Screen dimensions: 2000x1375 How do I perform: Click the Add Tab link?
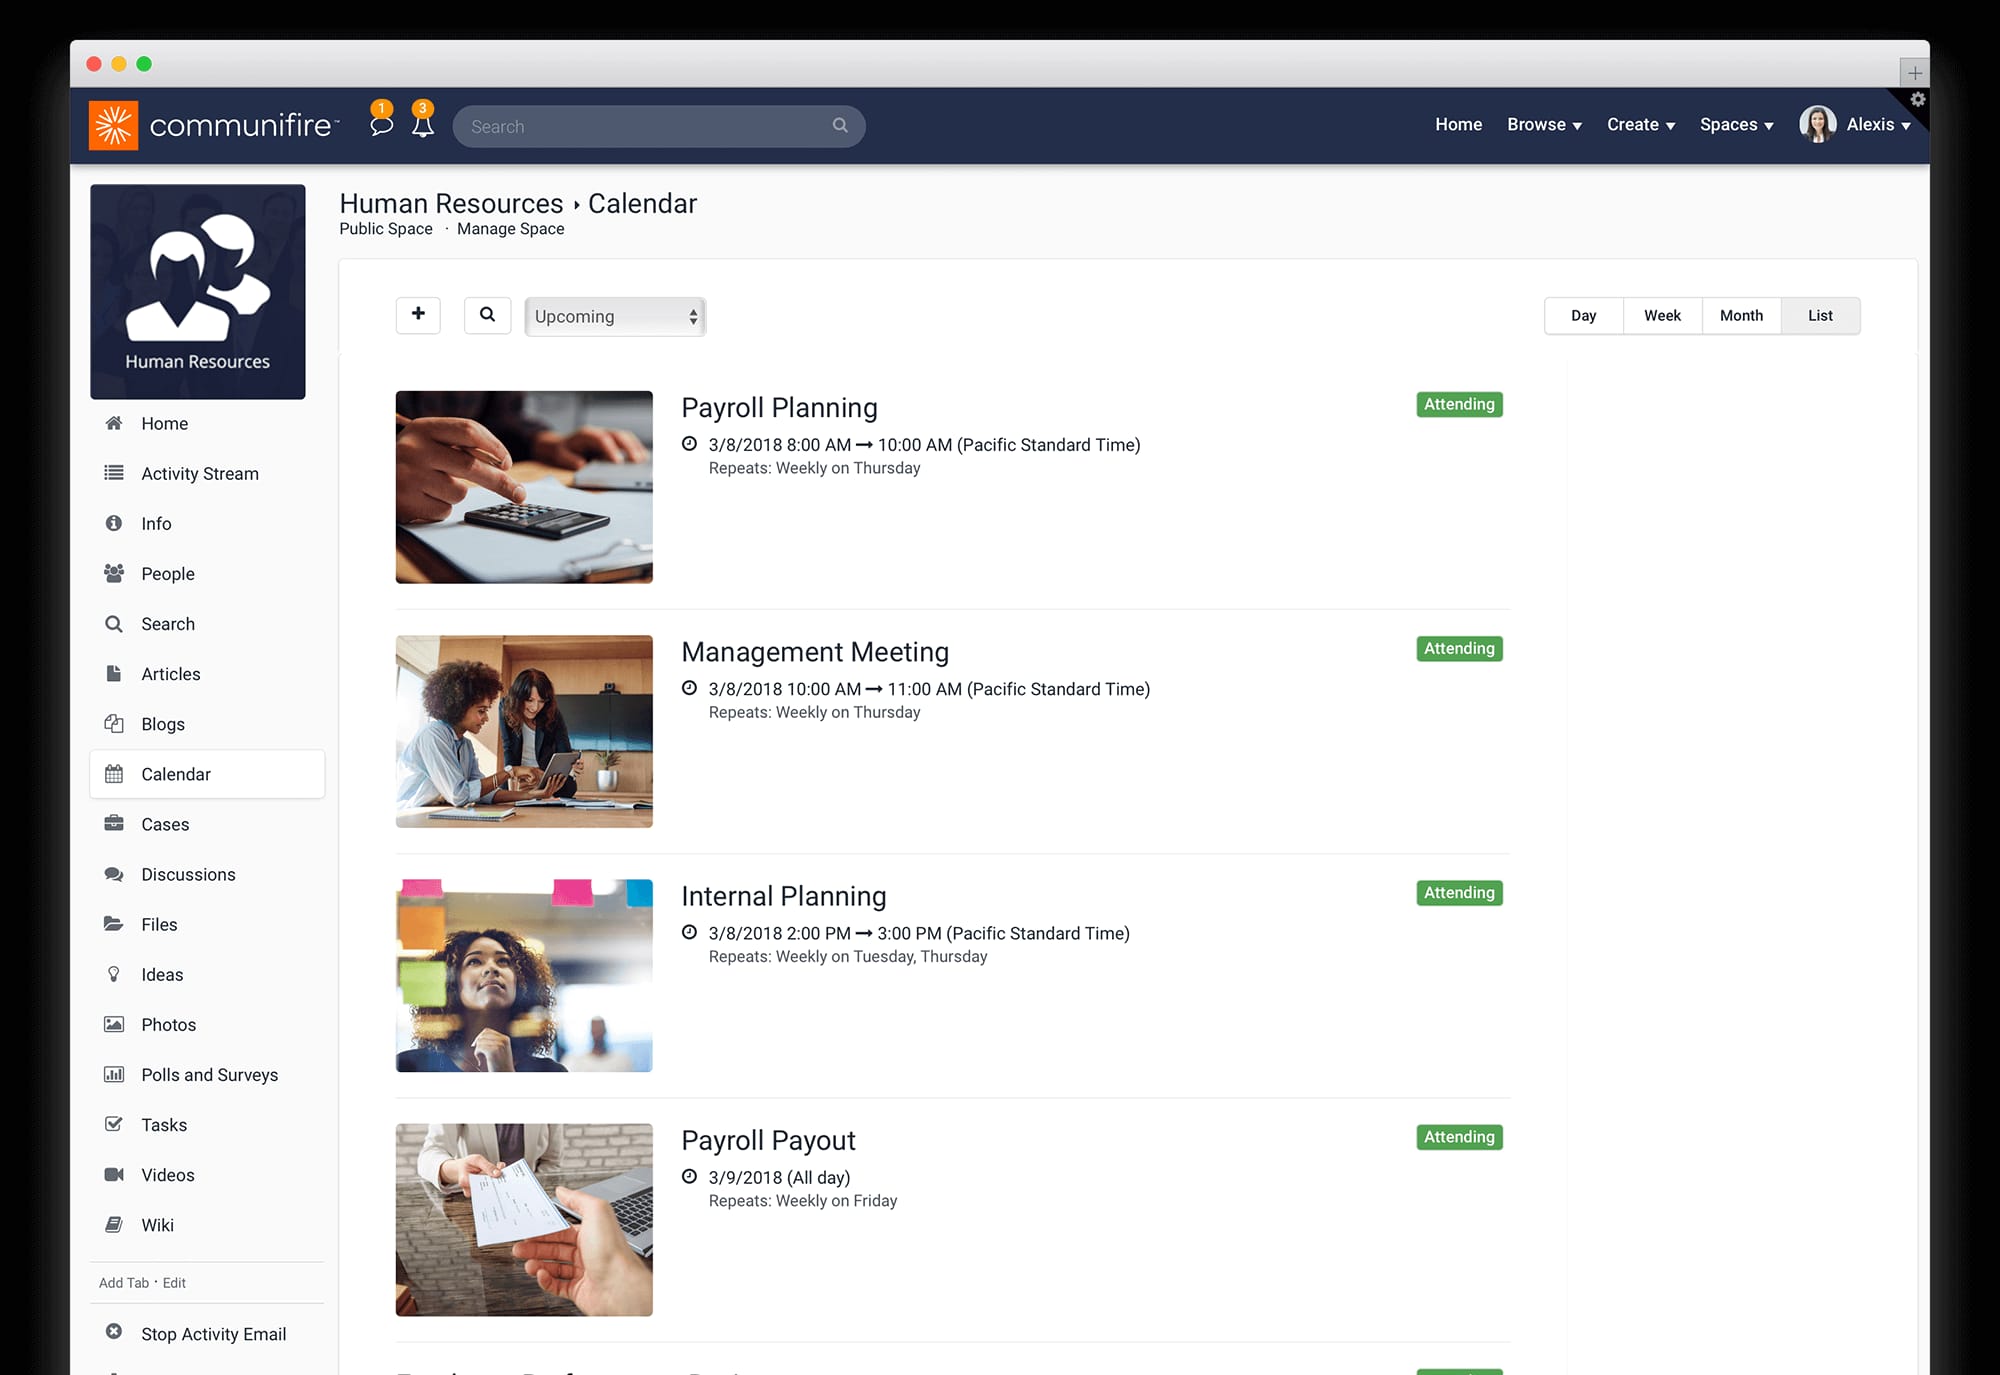(124, 1282)
